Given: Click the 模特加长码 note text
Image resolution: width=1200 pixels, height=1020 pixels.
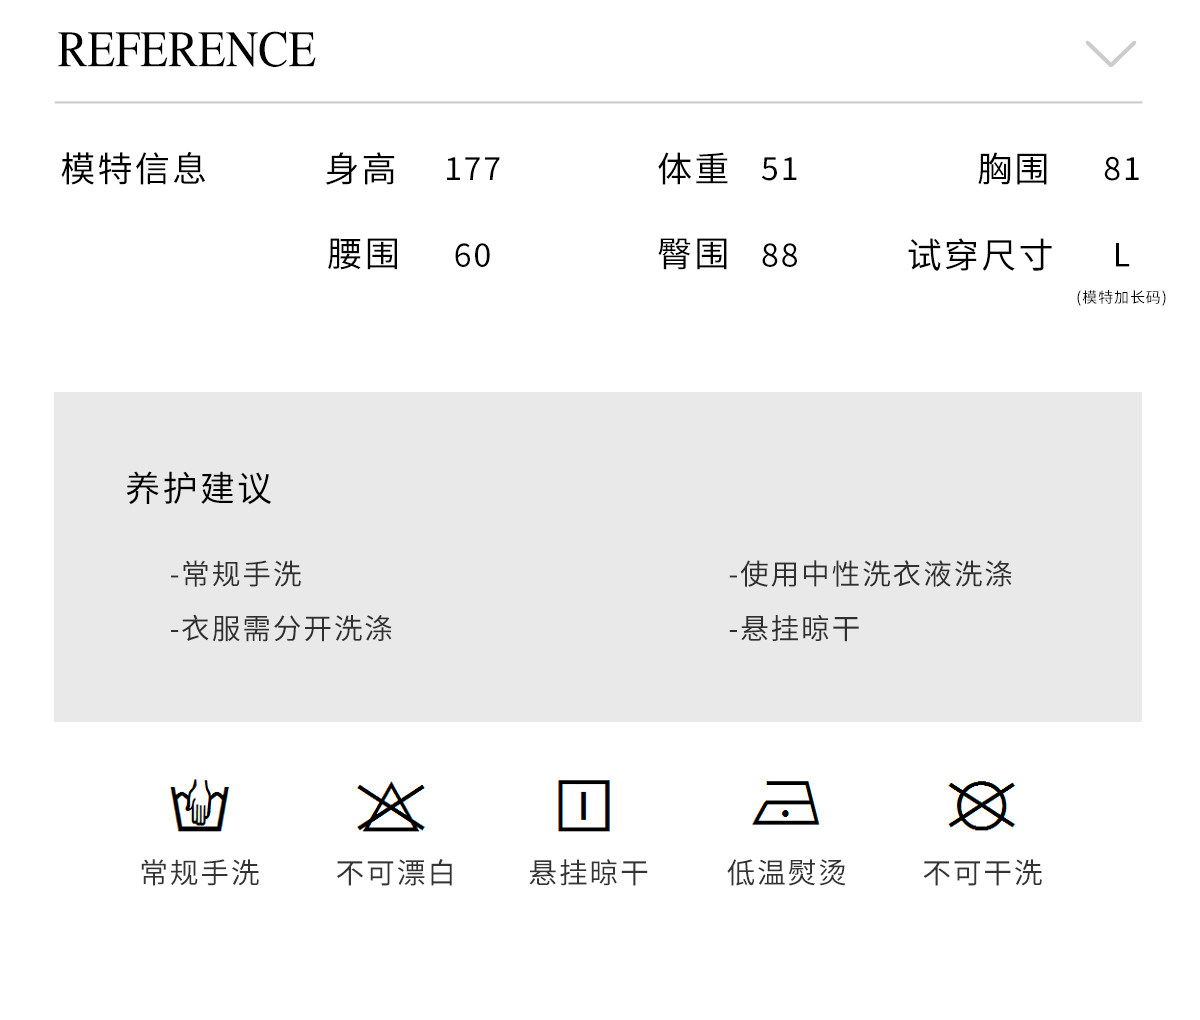Looking at the screenshot, I should [x=1121, y=297].
